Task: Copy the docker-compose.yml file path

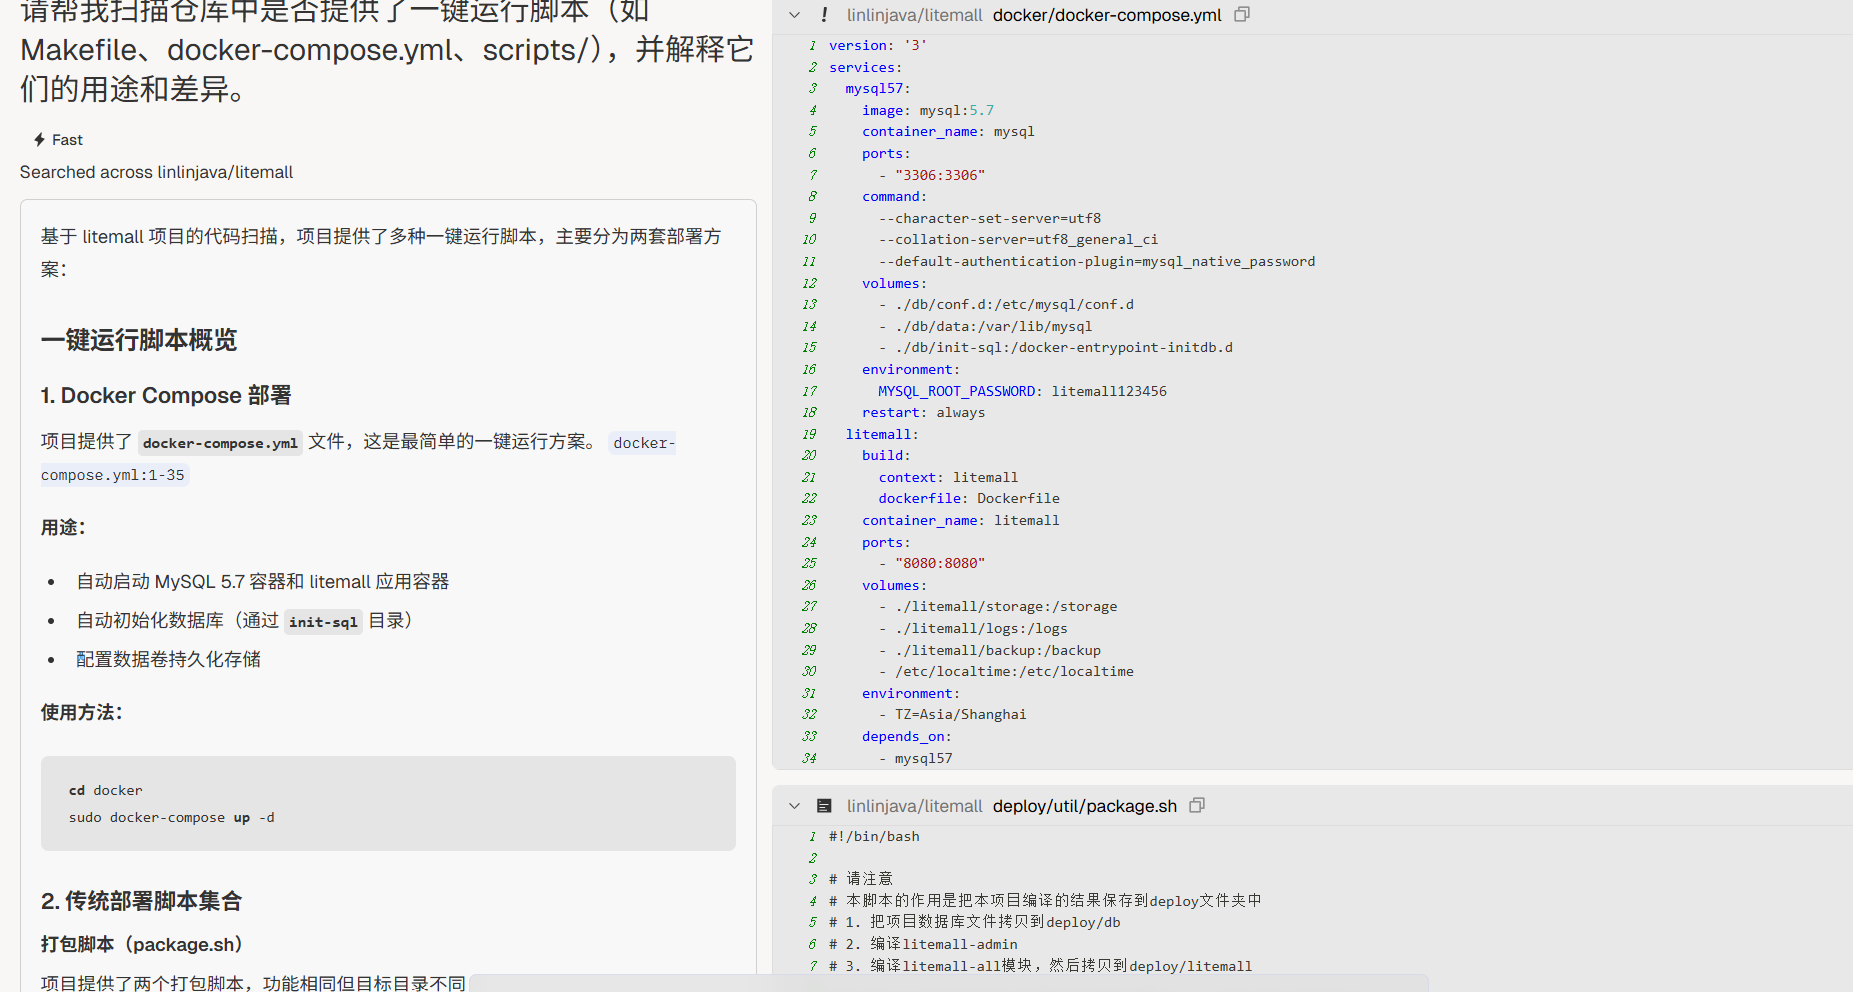Action: click(x=1242, y=15)
